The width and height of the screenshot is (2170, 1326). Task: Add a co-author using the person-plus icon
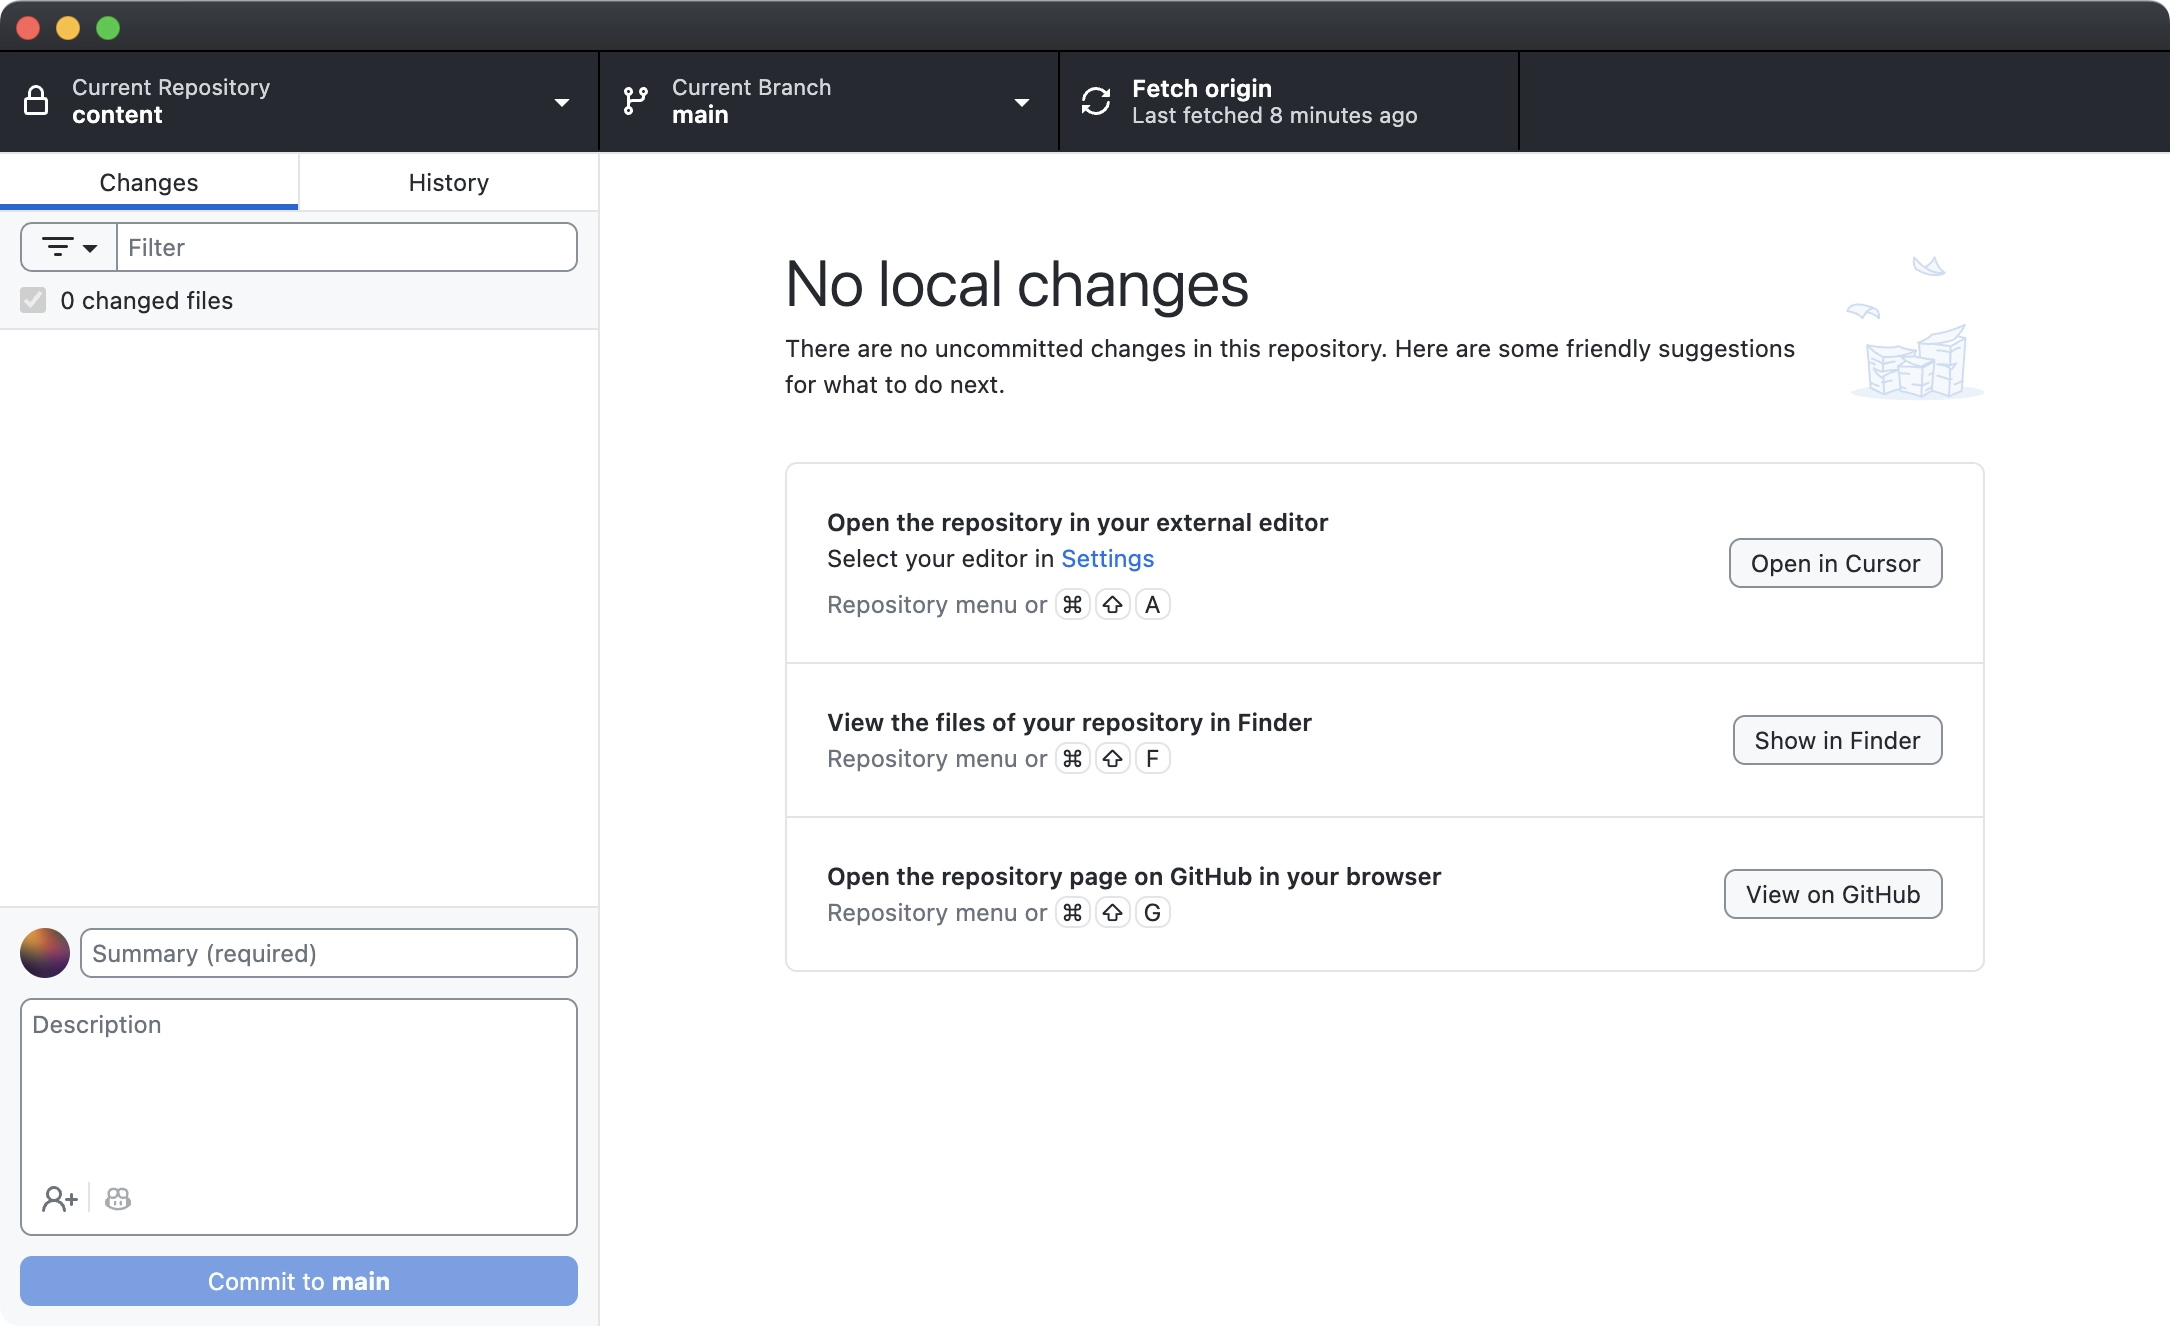(59, 1198)
